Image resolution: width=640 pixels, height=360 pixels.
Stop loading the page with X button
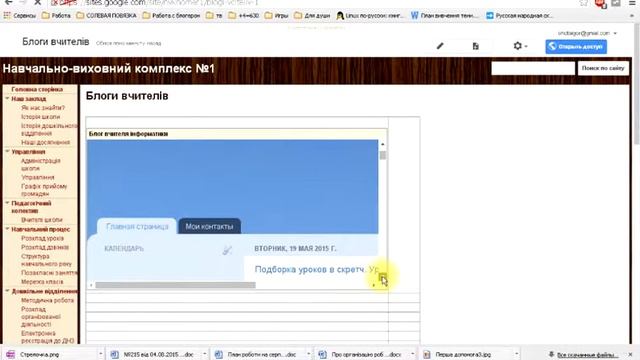coord(37,2)
